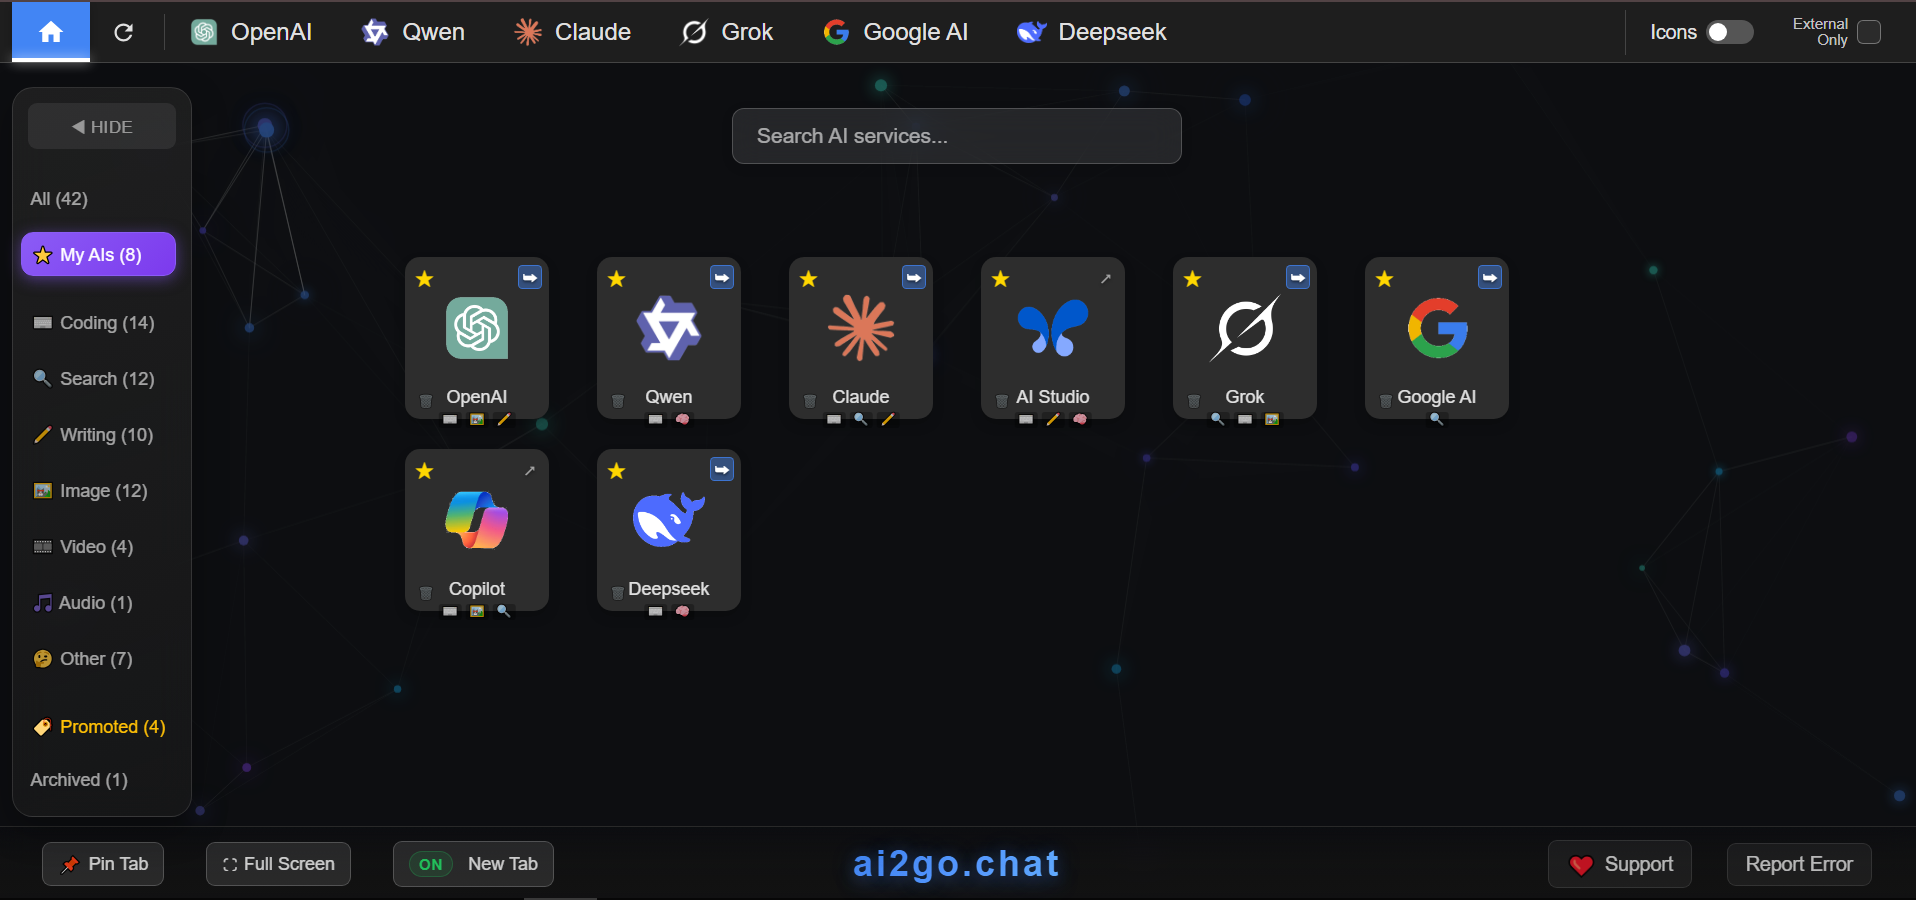Unfavorite OpenAI using its star icon
1916x900 pixels.
pos(425,279)
